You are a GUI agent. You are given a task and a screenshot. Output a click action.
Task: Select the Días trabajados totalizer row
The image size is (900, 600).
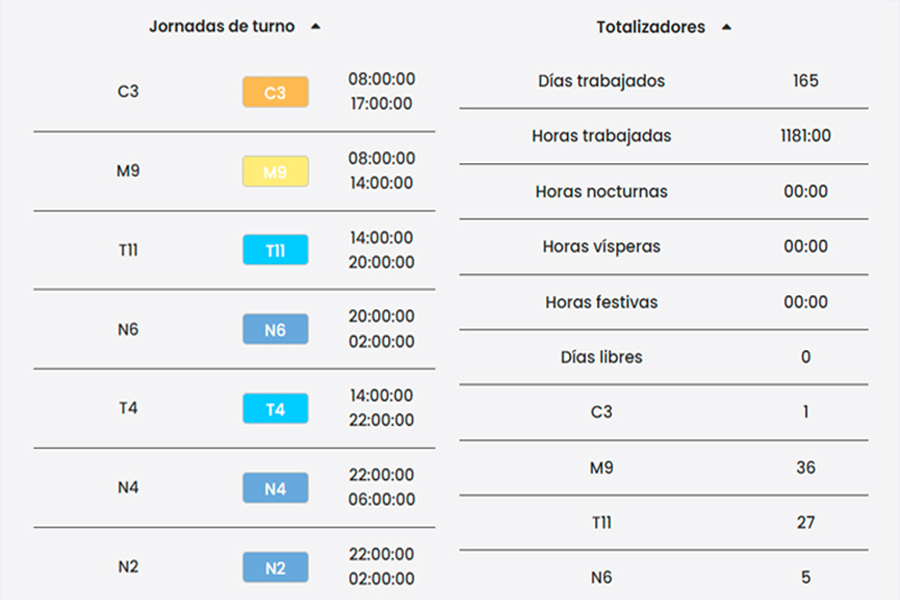(601, 81)
